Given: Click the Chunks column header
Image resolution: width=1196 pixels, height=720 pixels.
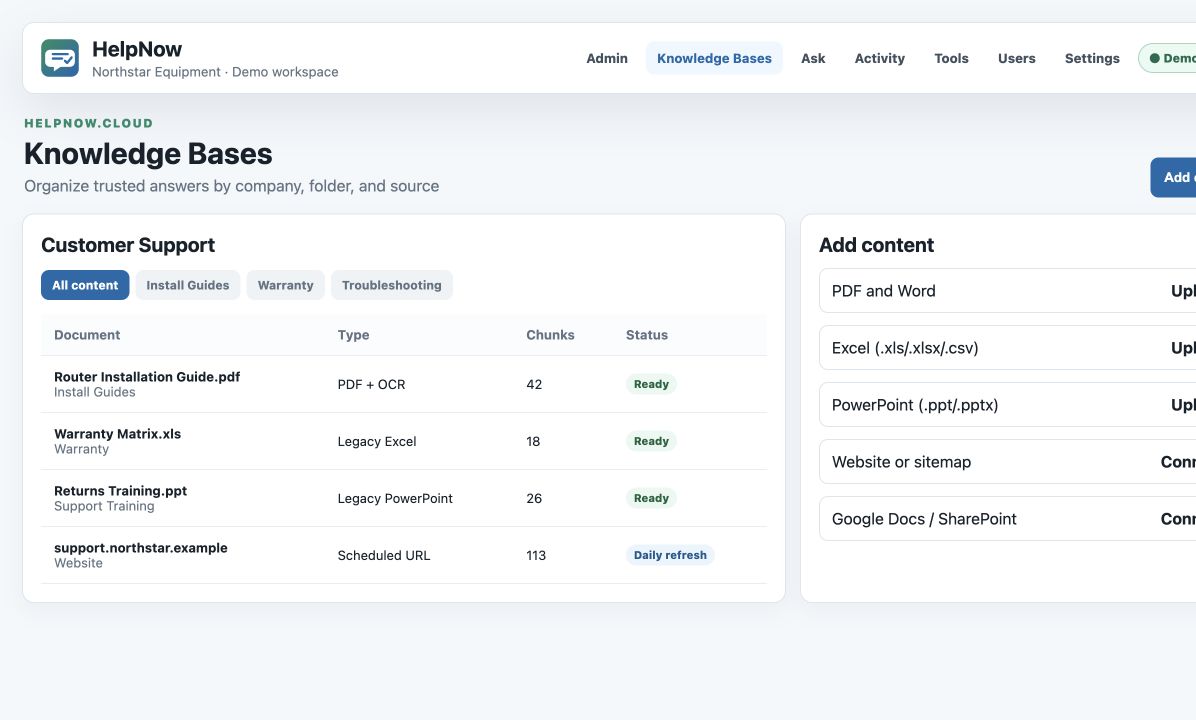Looking at the screenshot, I should (550, 335).
